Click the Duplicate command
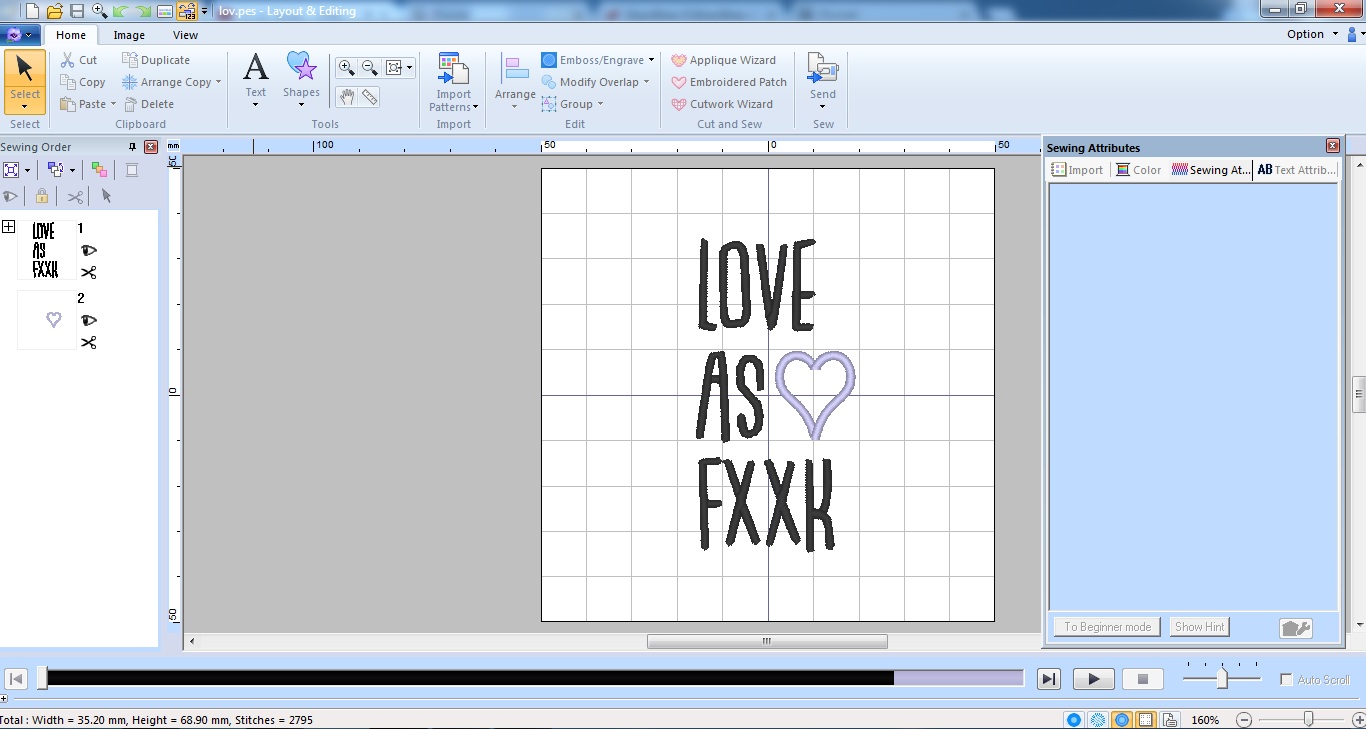The image size is (1366, 729). 156,60
